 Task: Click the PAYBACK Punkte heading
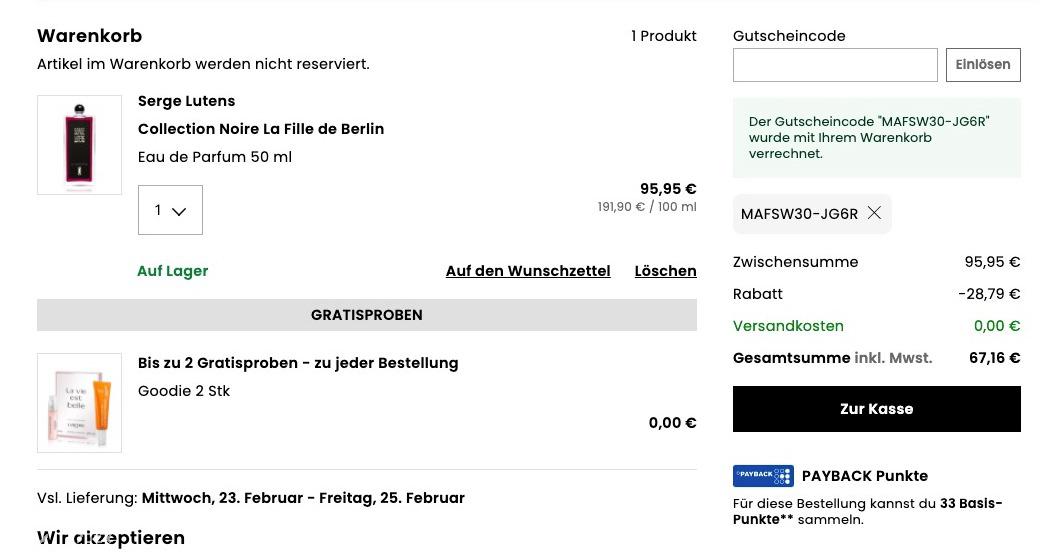(865, 476)
